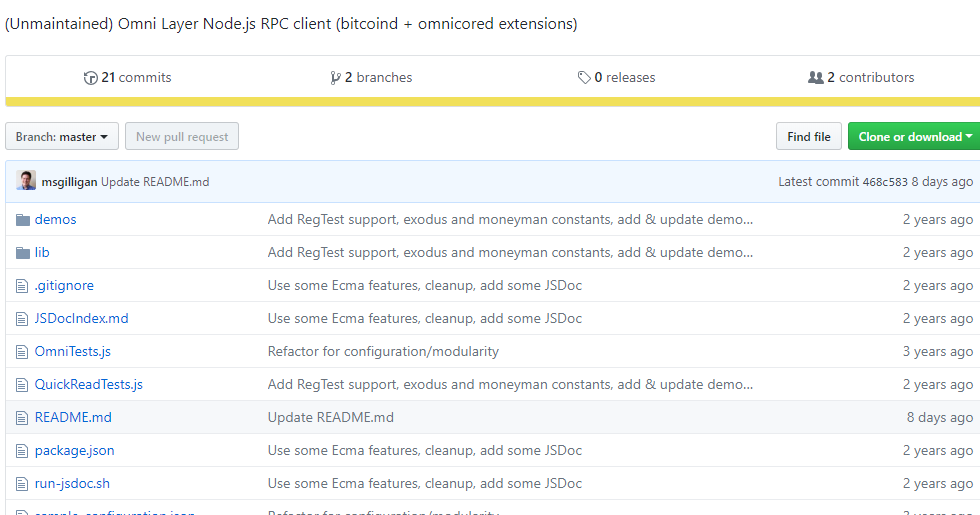Screen dimensions: 980x515
Task: Click the New pull request button
Action: (182, 136)
